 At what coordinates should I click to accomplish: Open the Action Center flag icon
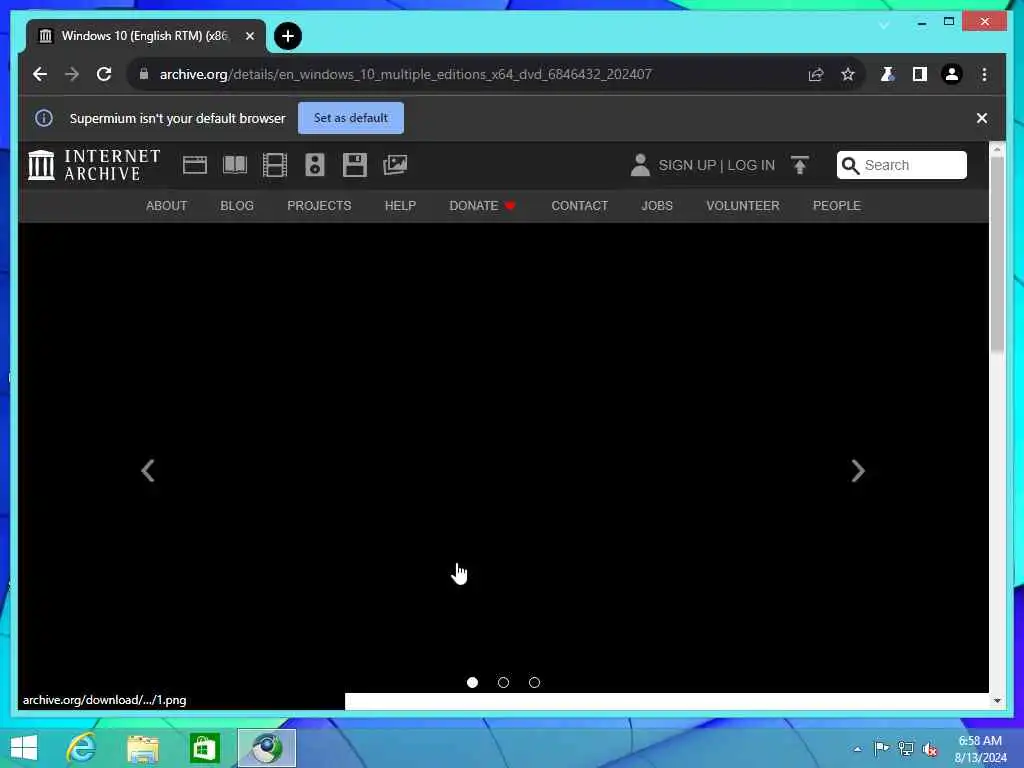(x=881, y=748)
